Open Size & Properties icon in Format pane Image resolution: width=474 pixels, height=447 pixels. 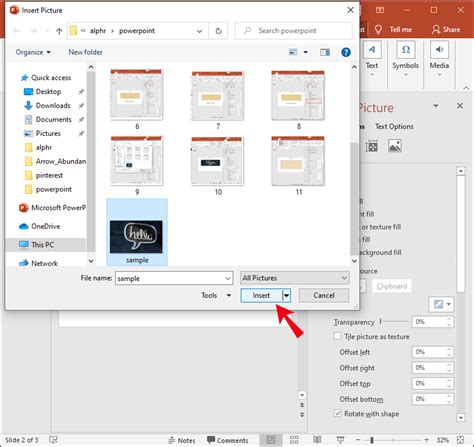tap(371, 146)
